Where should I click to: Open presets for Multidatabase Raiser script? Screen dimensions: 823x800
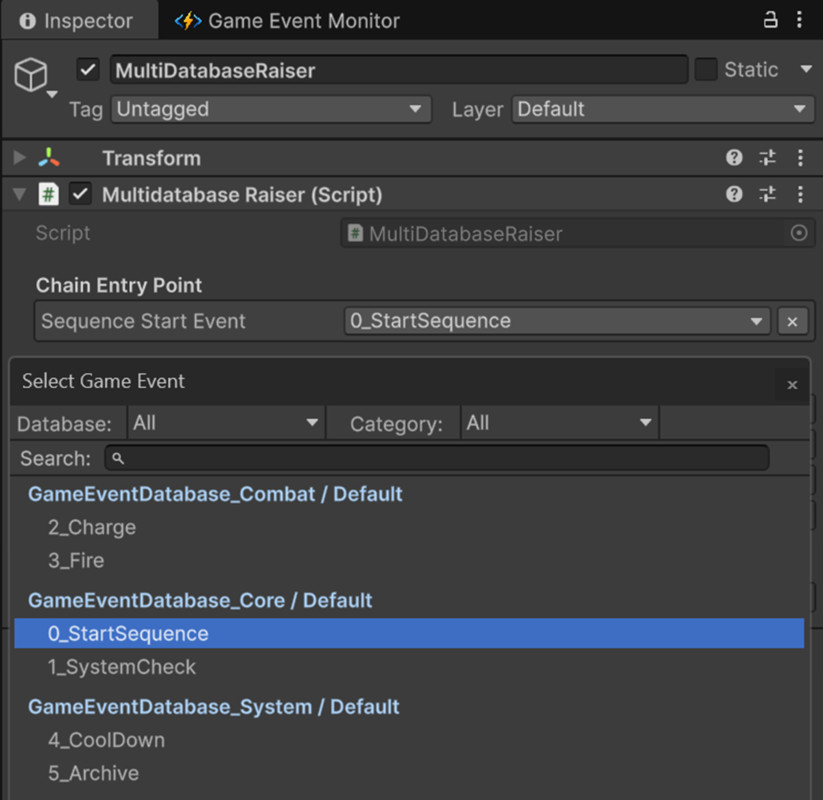click(x=766, y=194)
